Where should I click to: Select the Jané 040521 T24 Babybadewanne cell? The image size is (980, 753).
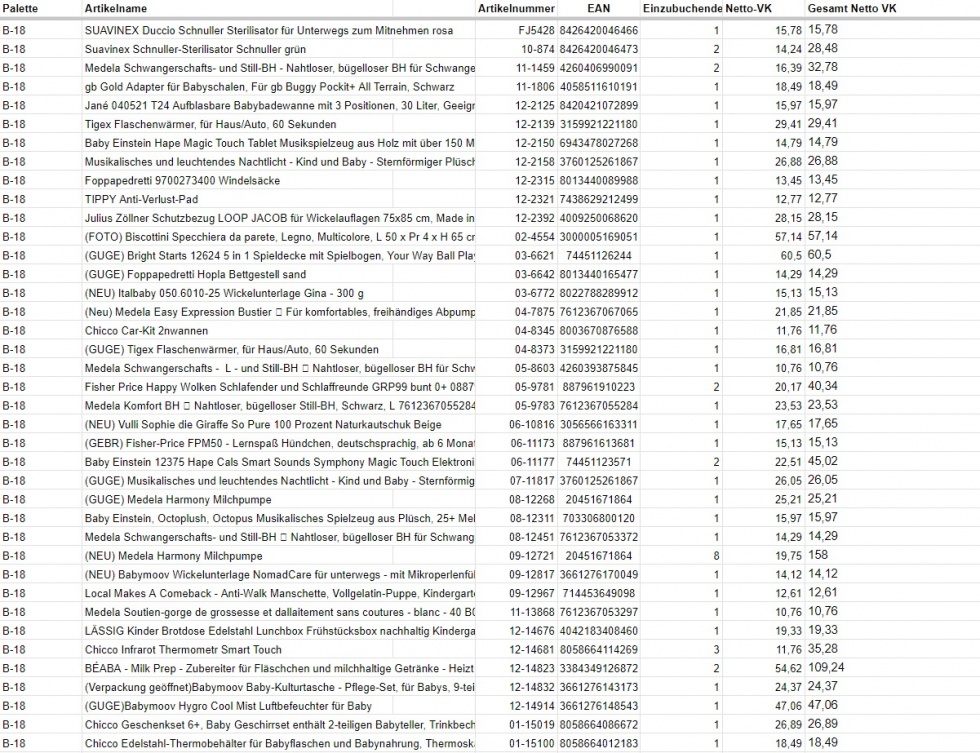pos(279,105)
